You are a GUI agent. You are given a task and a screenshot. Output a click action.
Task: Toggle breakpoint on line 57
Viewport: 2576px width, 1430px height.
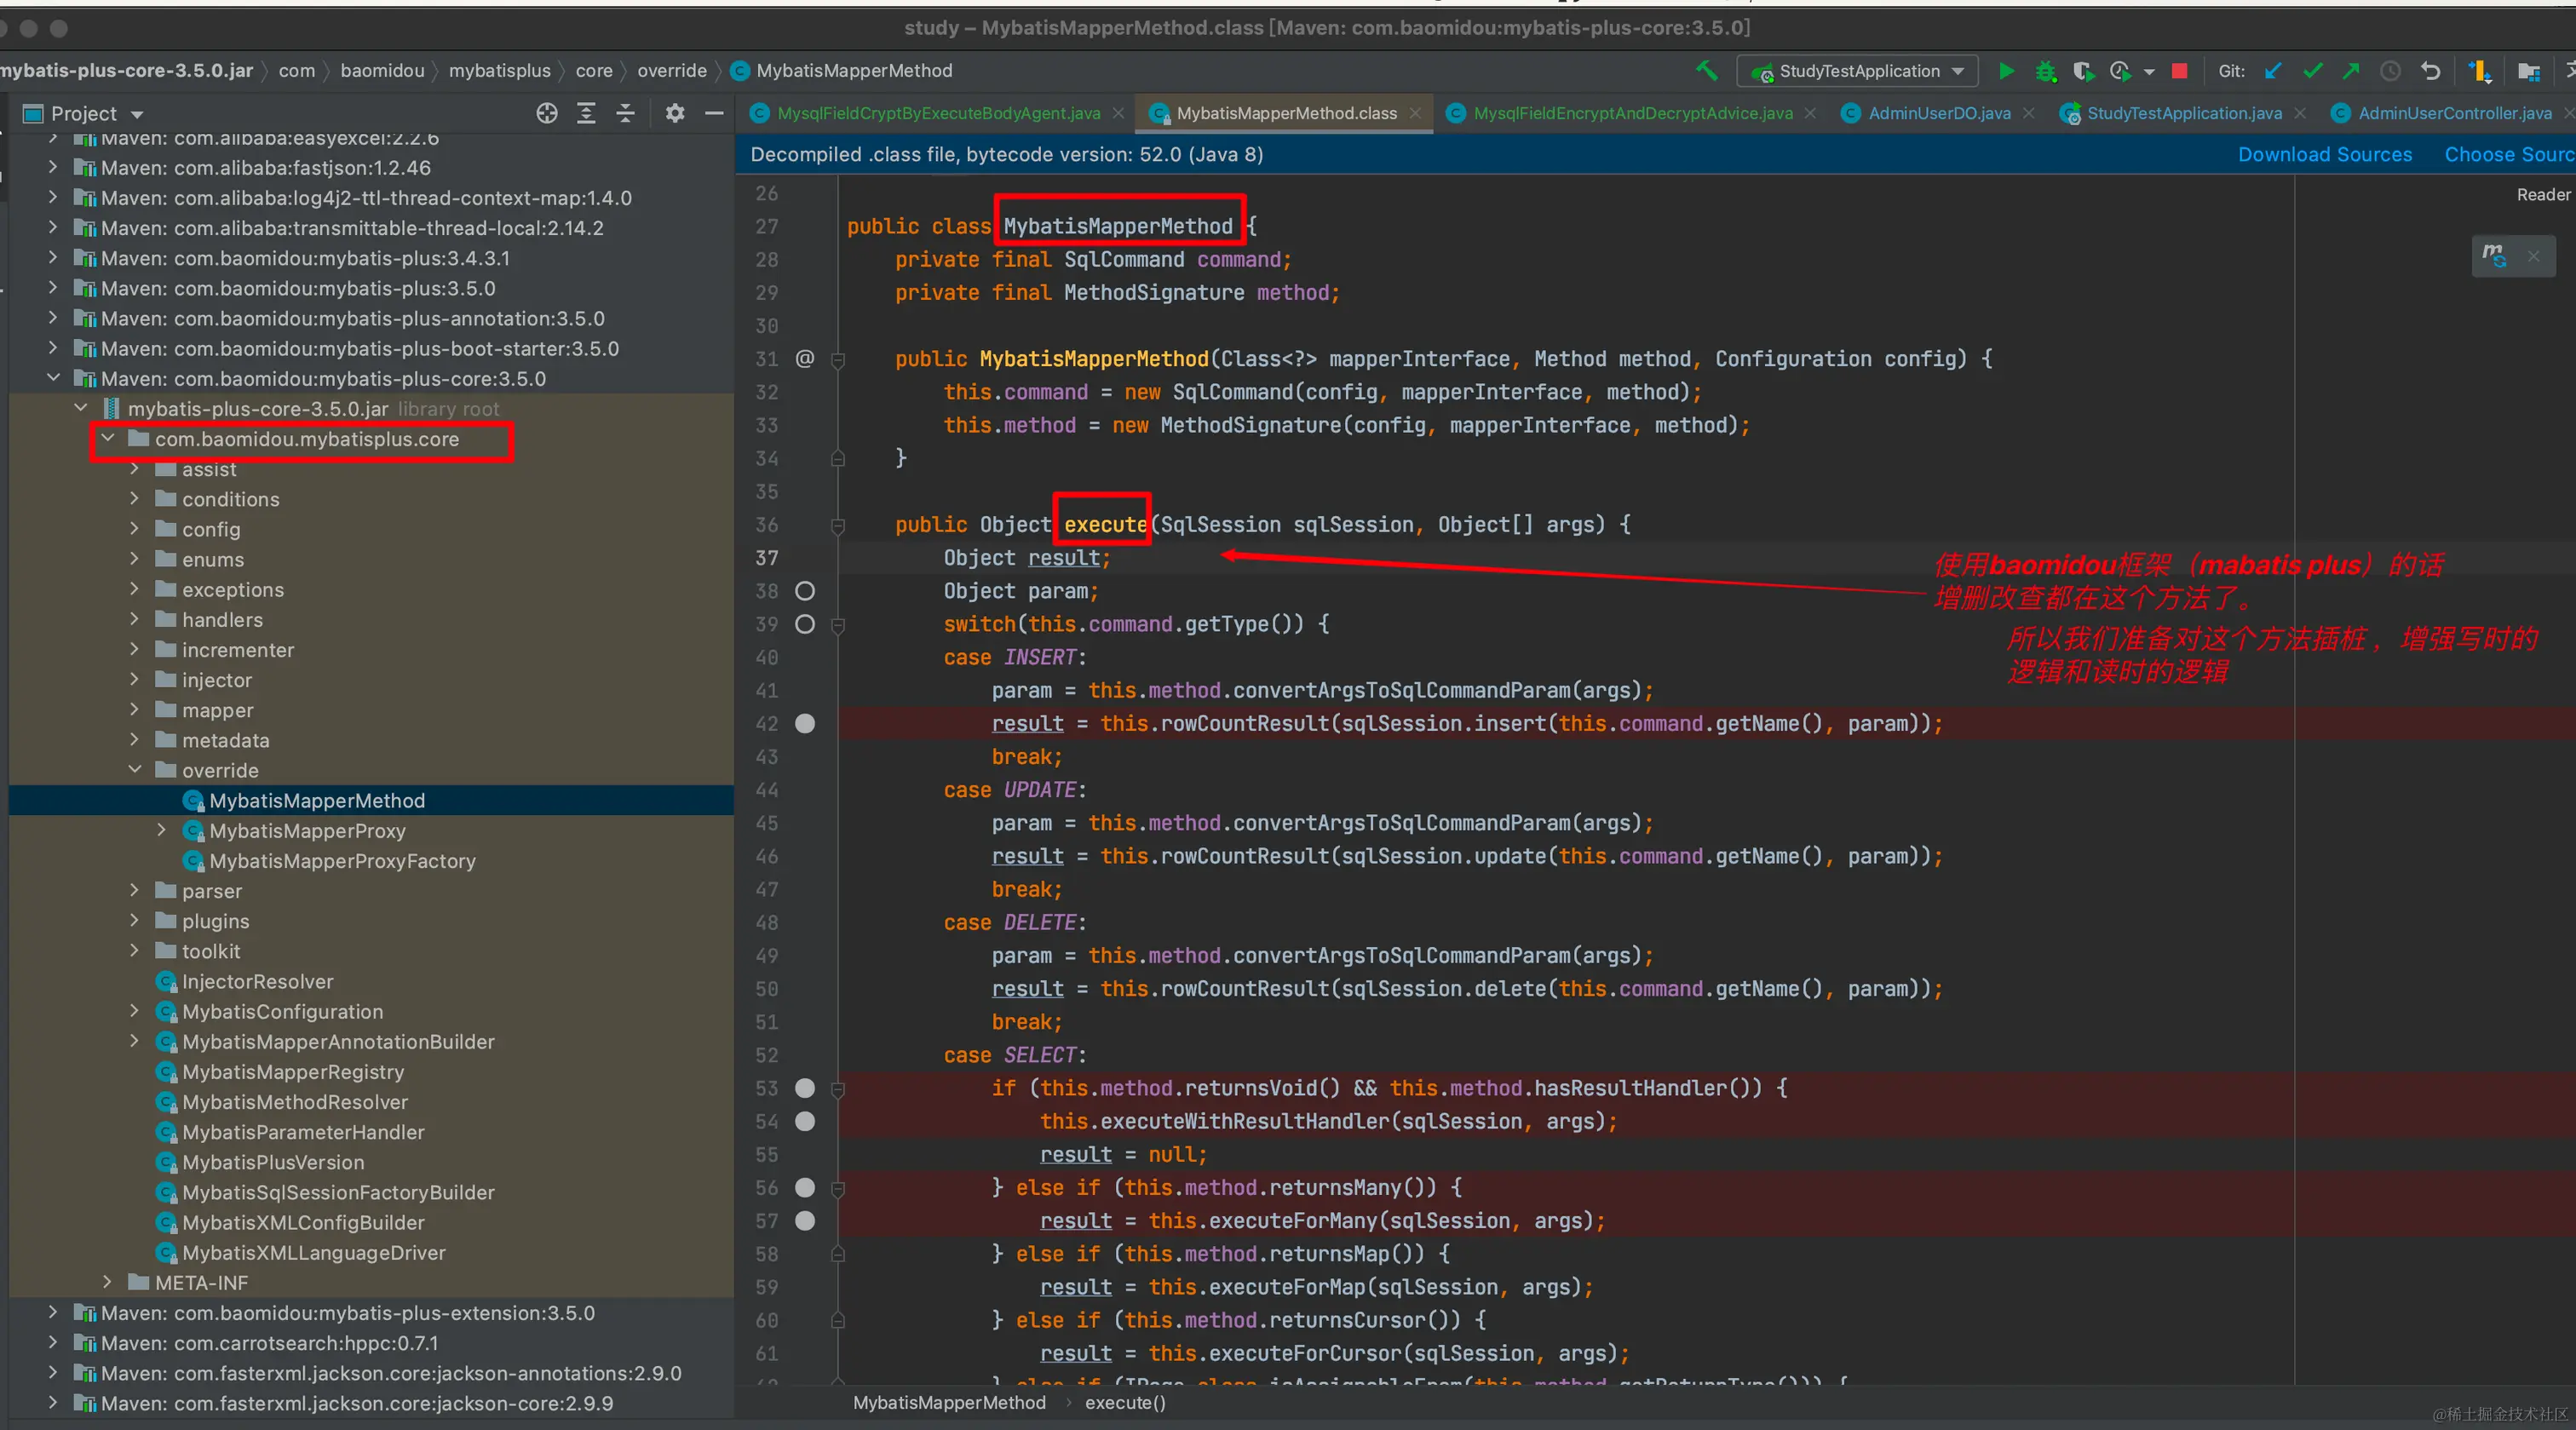point(805,1220)
